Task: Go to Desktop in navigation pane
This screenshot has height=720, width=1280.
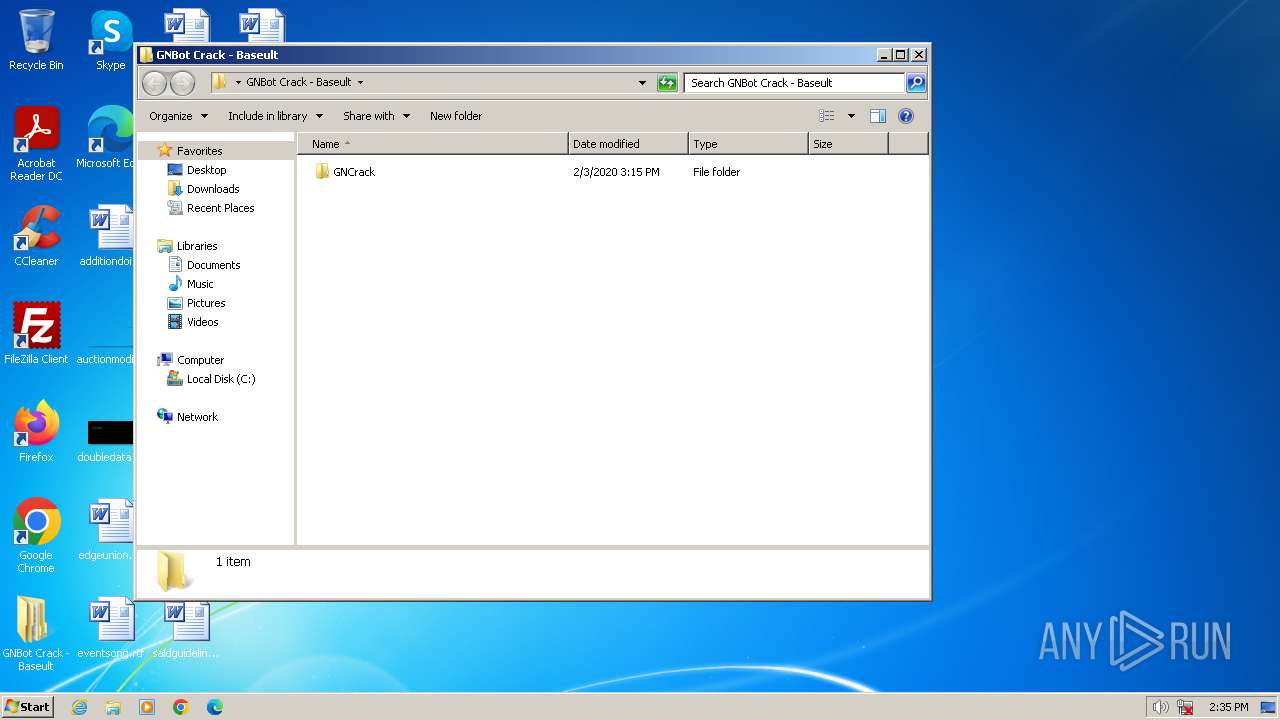Action: (x=206, y=170)
